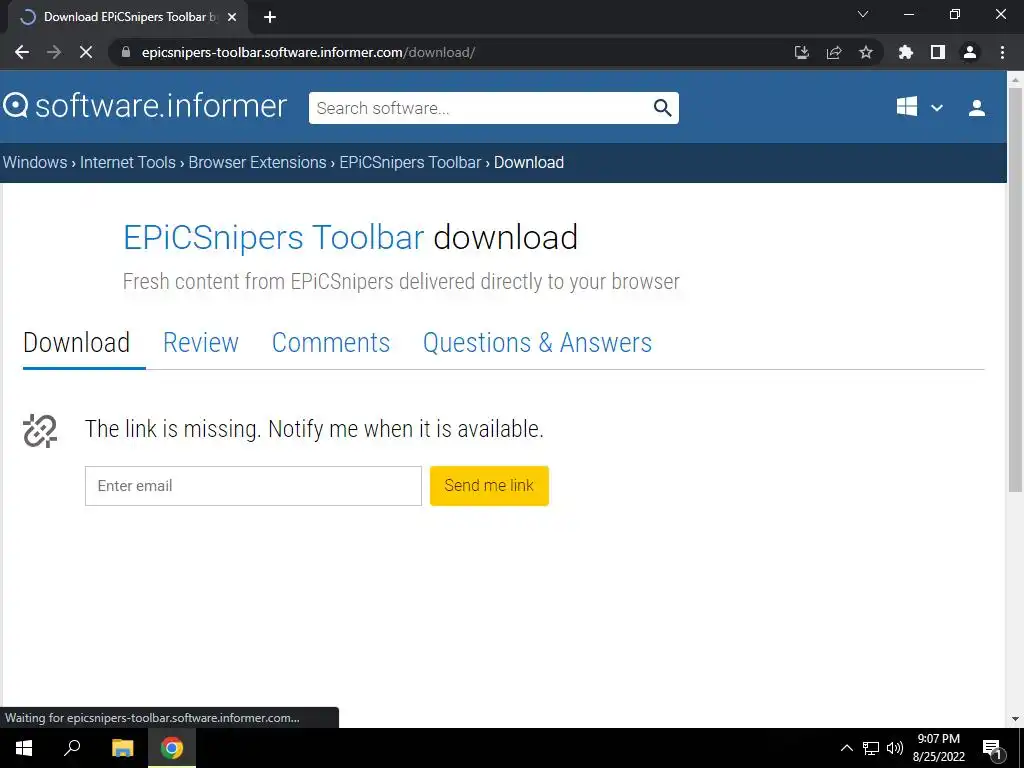Expand the platform dropdown chevron
Image resolution: width=1024 pixels, height=768 pixels.
pos(936,108)
